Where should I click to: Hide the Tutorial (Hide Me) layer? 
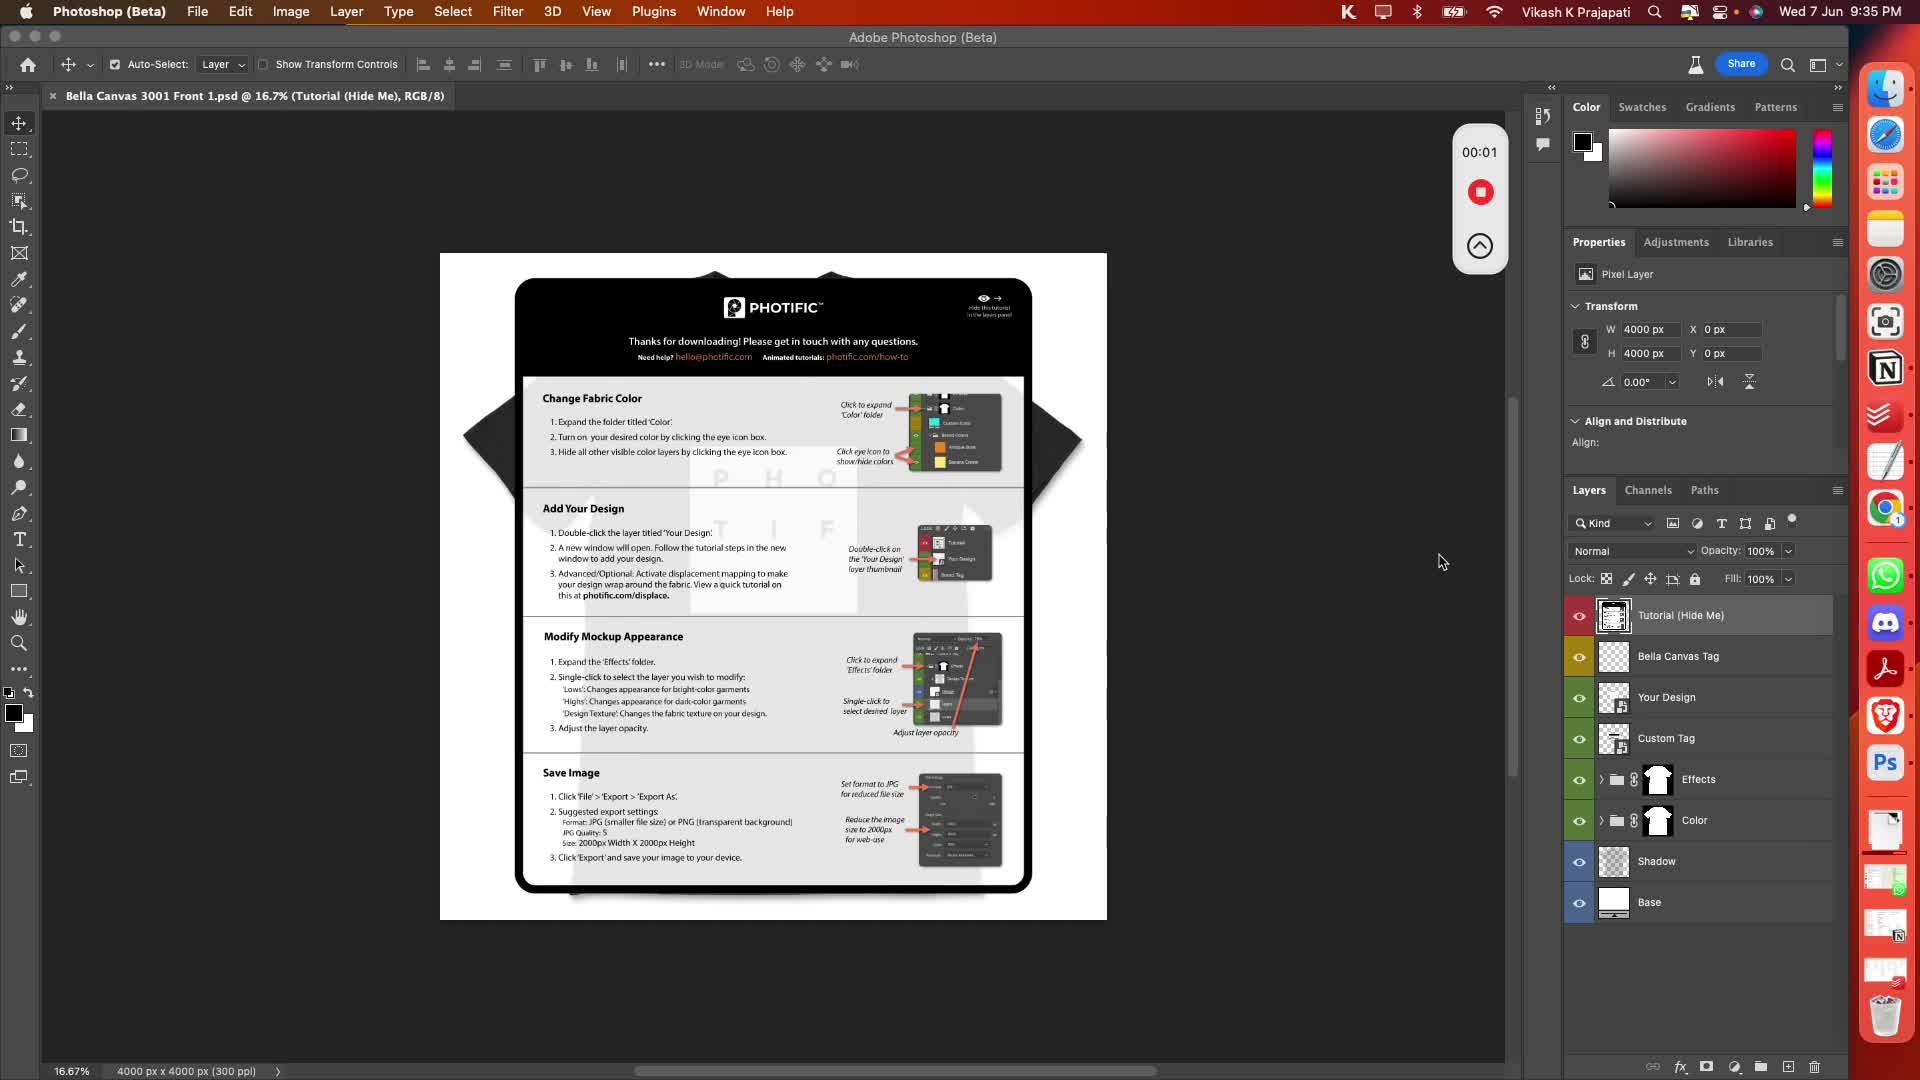[x=1579, y=616]
